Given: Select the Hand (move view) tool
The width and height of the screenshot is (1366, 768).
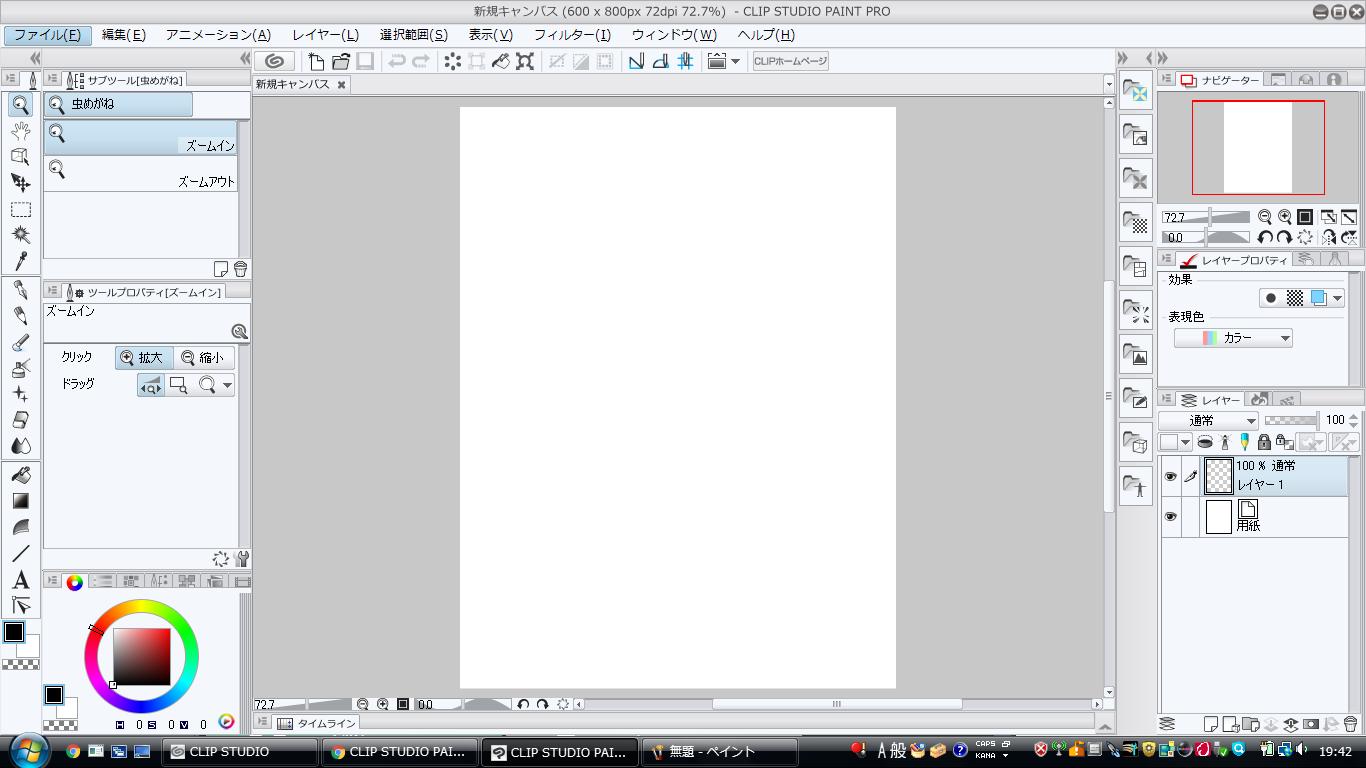Looking at the screenshot, I should [x=20, y=130].
